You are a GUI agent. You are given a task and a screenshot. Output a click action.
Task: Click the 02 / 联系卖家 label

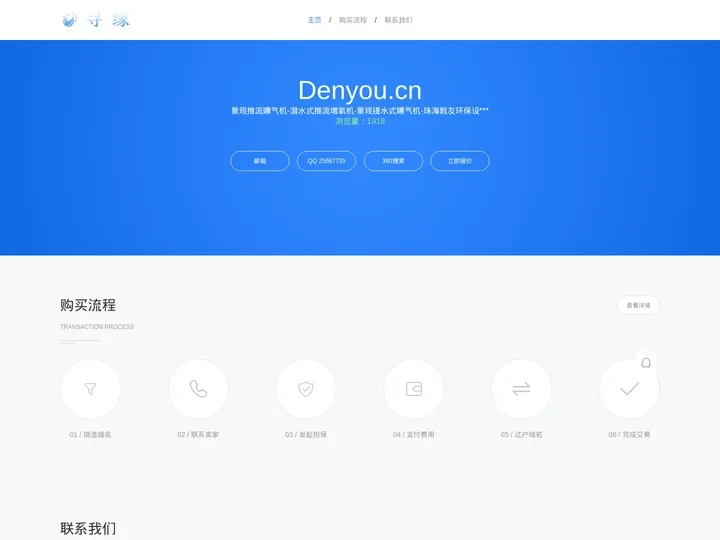coord(198,434)
